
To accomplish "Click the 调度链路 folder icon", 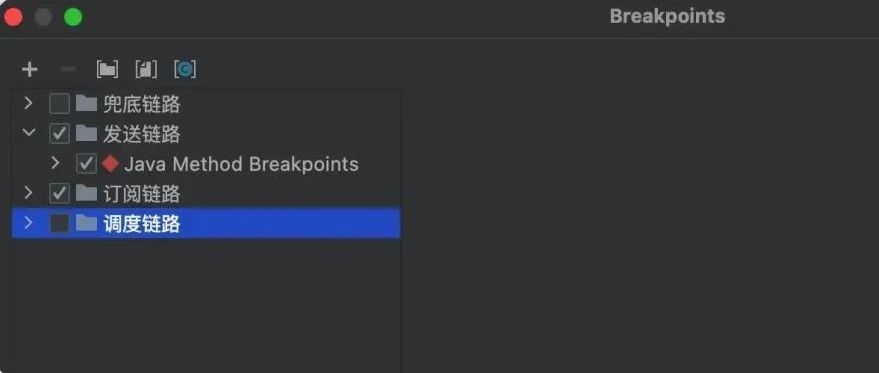I will point(86,223).
